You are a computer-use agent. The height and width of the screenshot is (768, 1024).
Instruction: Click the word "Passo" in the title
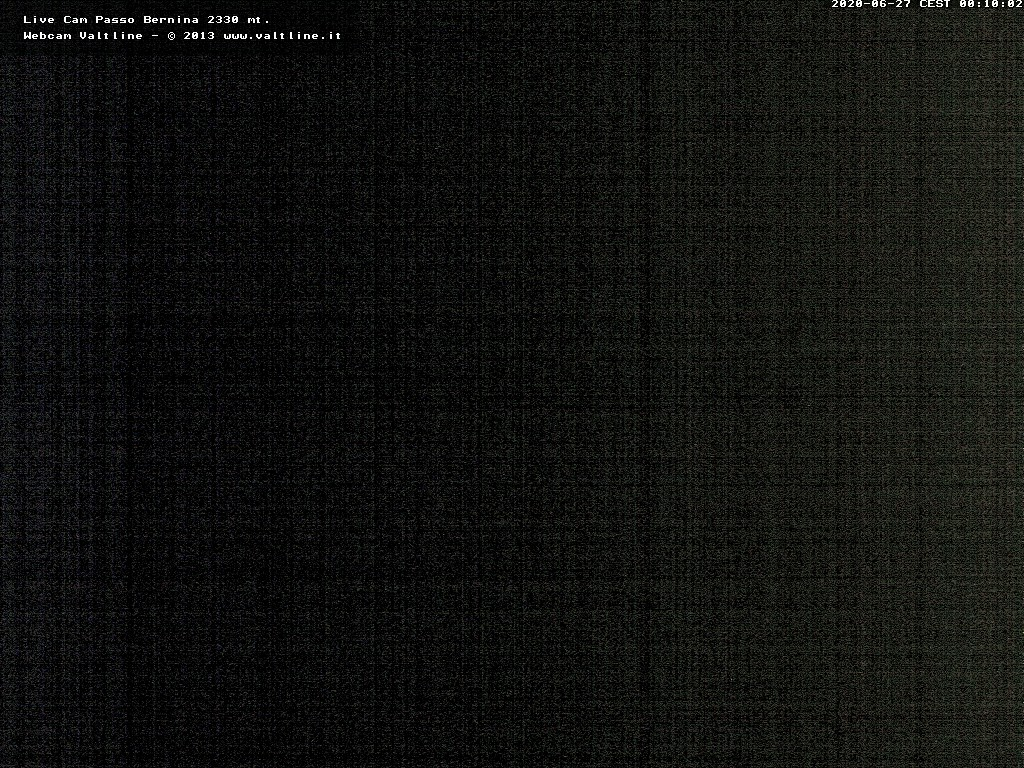pos(114,19)
